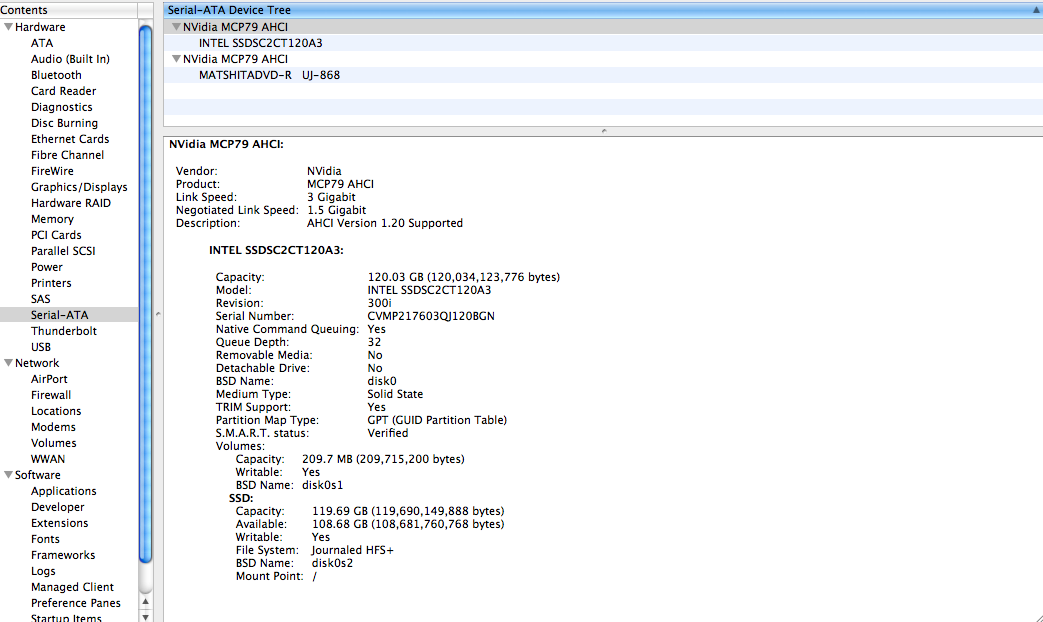Open Diagnostics entry
The height and width of the screenshot is (622, 1043).
coord(62,107)
